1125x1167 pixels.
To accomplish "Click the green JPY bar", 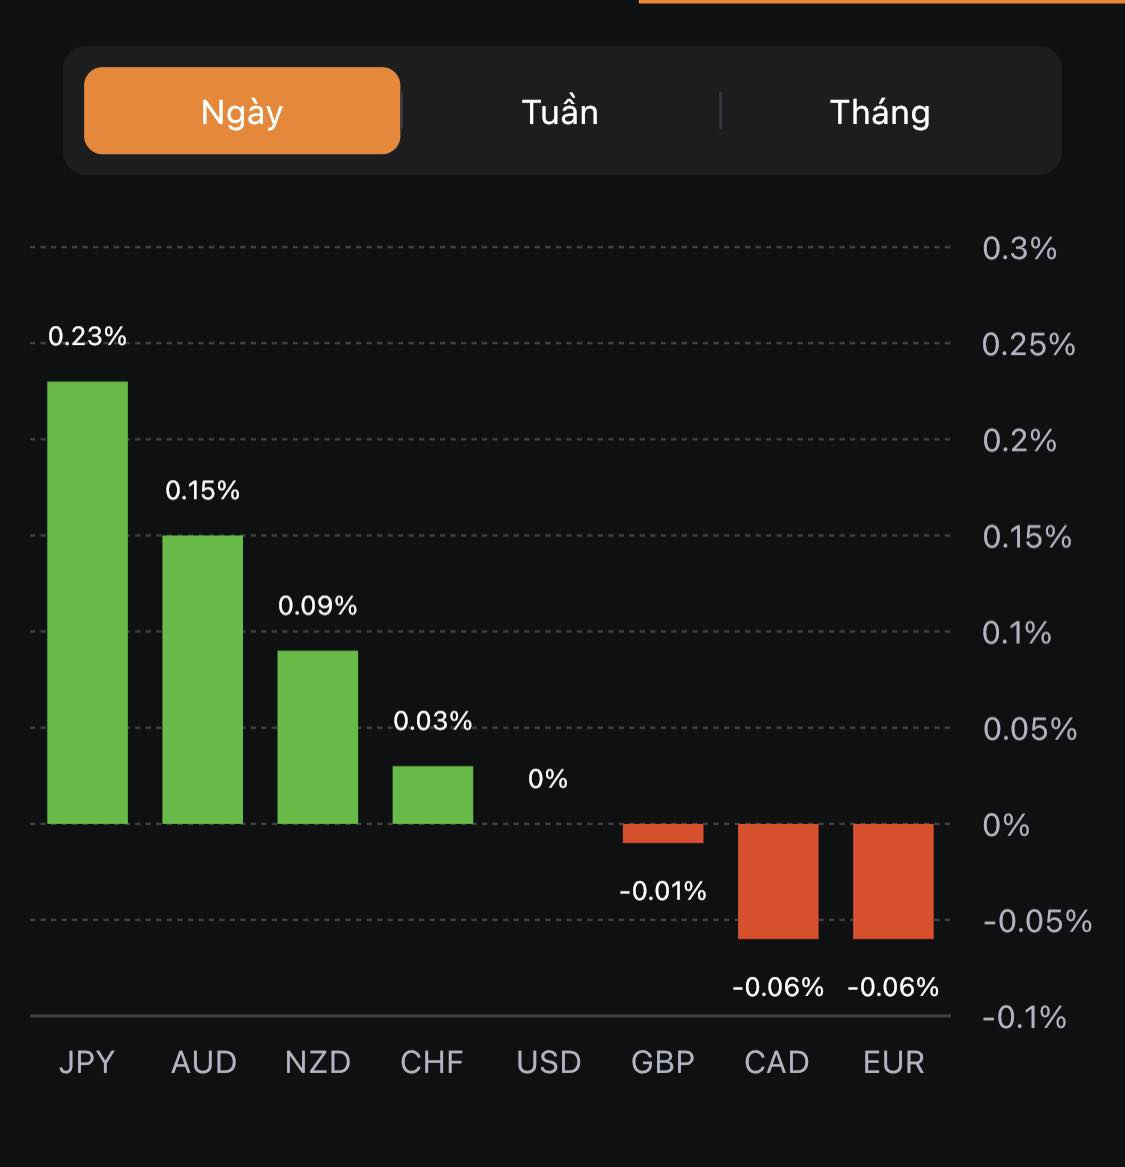I will [x=88, y=602].
